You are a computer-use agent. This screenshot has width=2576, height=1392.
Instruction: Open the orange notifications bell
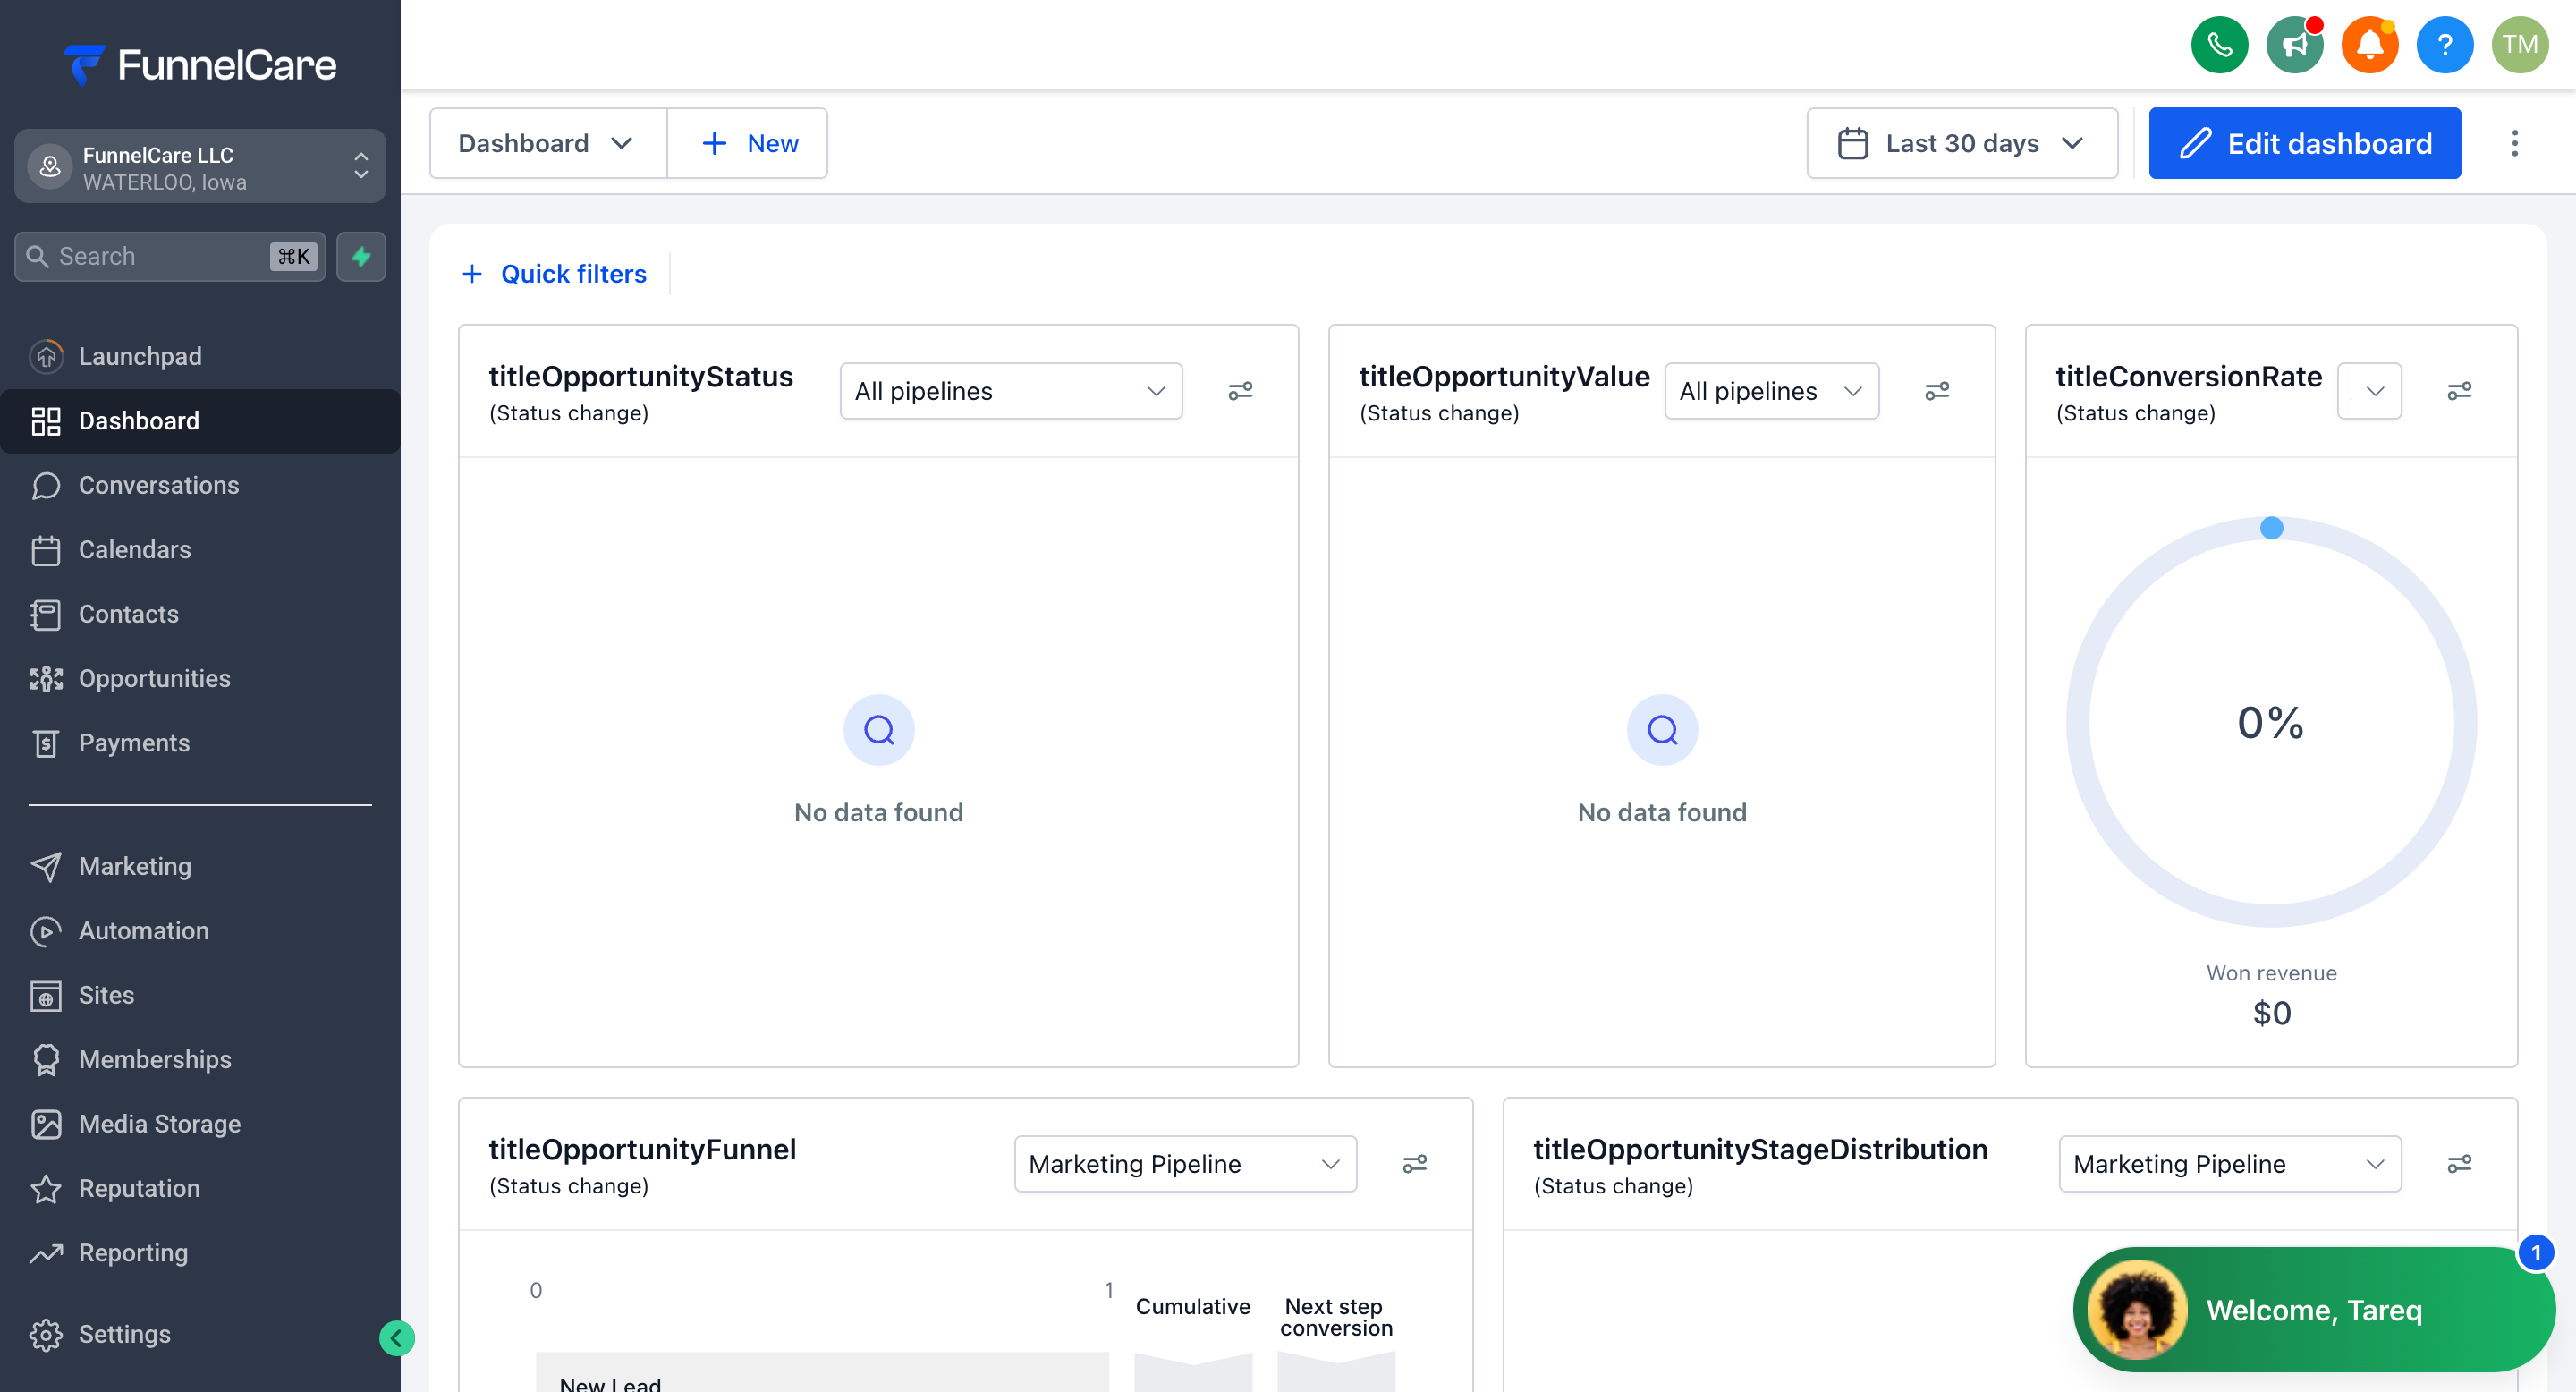pos(2369,44)
